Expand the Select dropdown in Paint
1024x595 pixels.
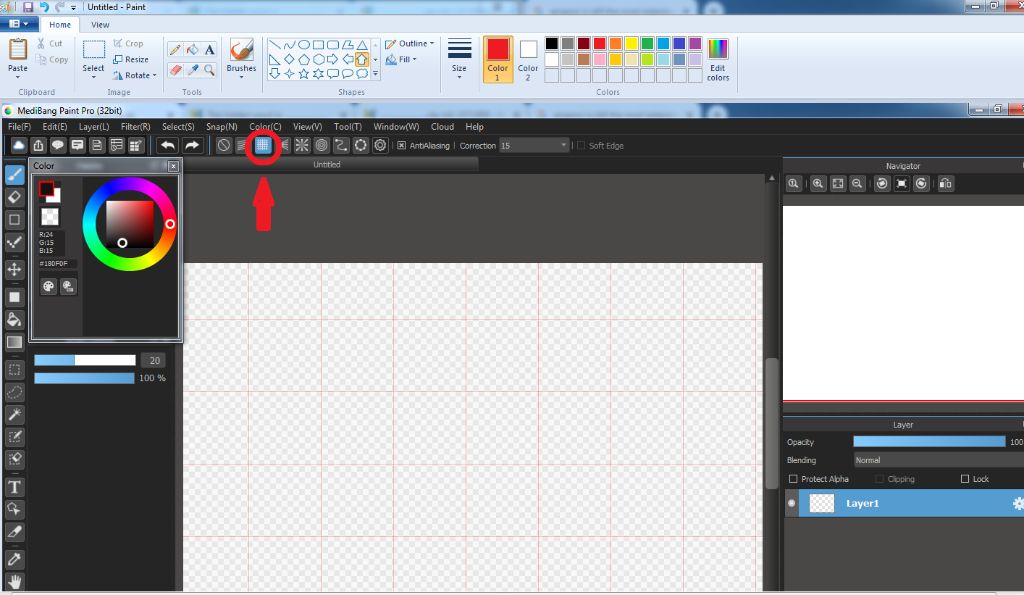(x=93, y=77)
